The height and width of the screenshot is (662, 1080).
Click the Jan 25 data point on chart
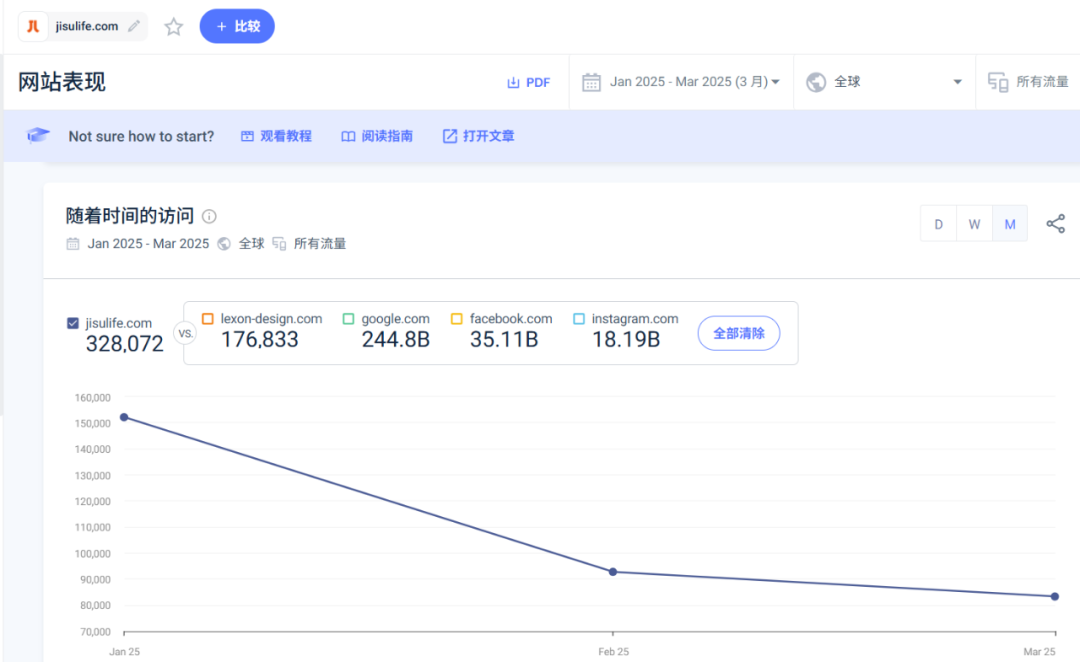pos(124,417)
